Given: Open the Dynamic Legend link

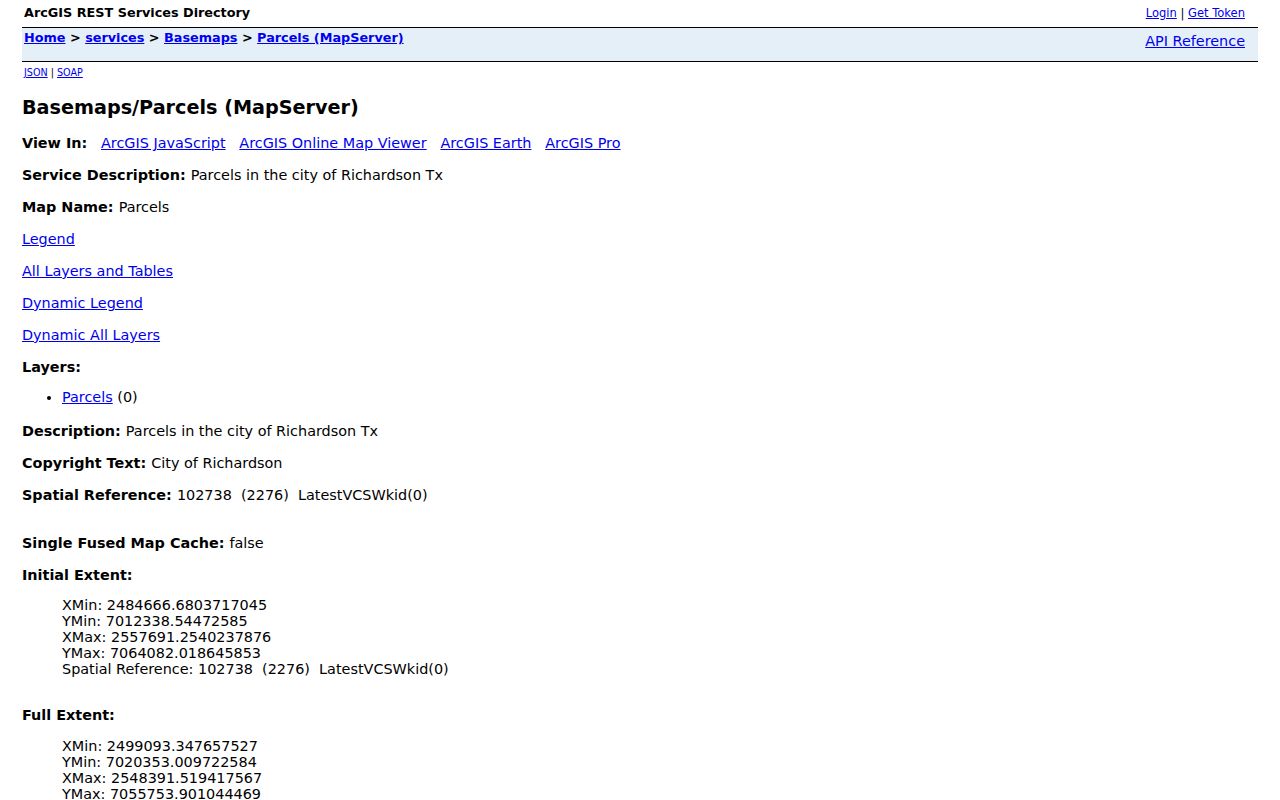Looking at the screenshot, I should click(x=82, y=303).
